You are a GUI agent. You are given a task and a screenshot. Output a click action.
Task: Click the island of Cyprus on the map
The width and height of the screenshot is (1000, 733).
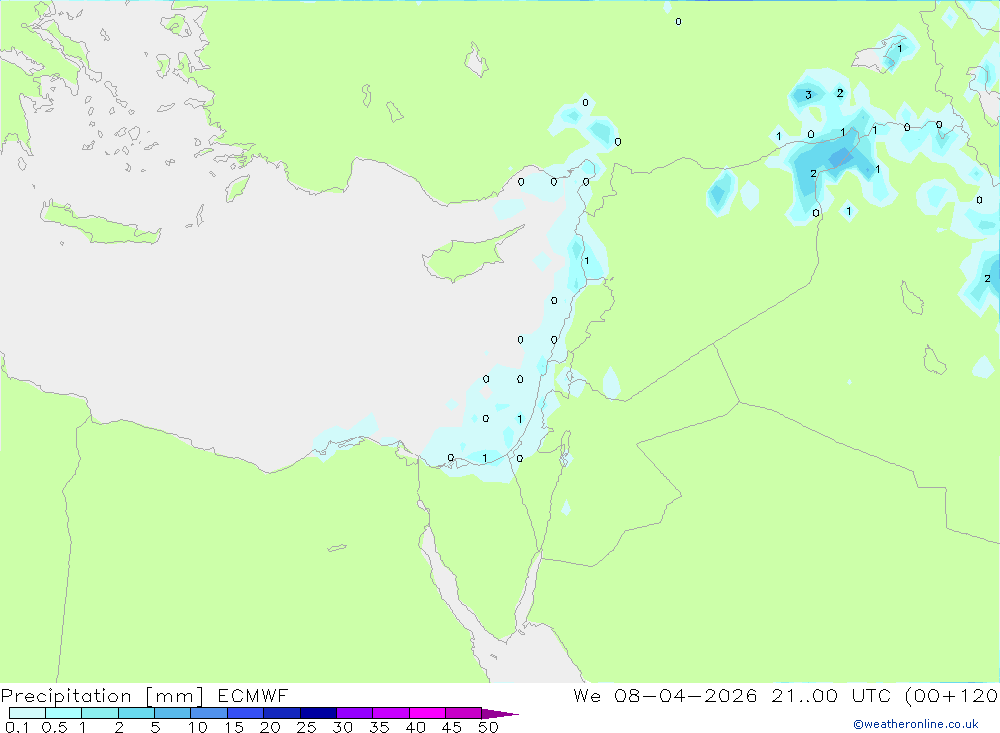coord(469,255)
